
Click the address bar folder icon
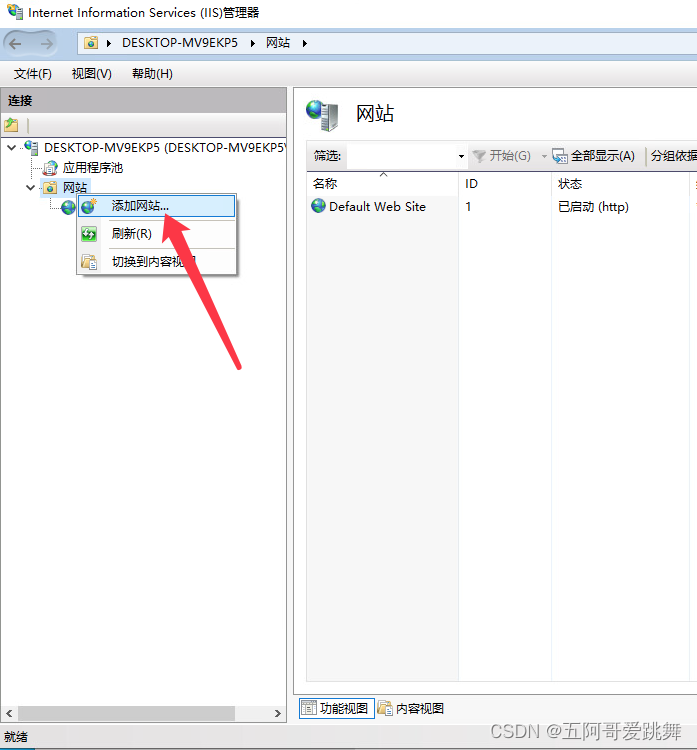point(91,43)
